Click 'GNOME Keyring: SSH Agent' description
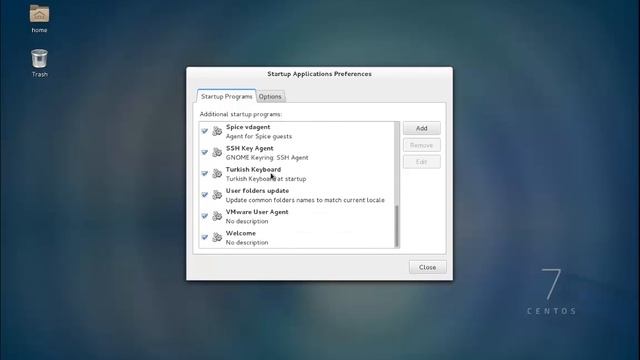This screenshot has height=360, width=640. [x=267, y=158]
